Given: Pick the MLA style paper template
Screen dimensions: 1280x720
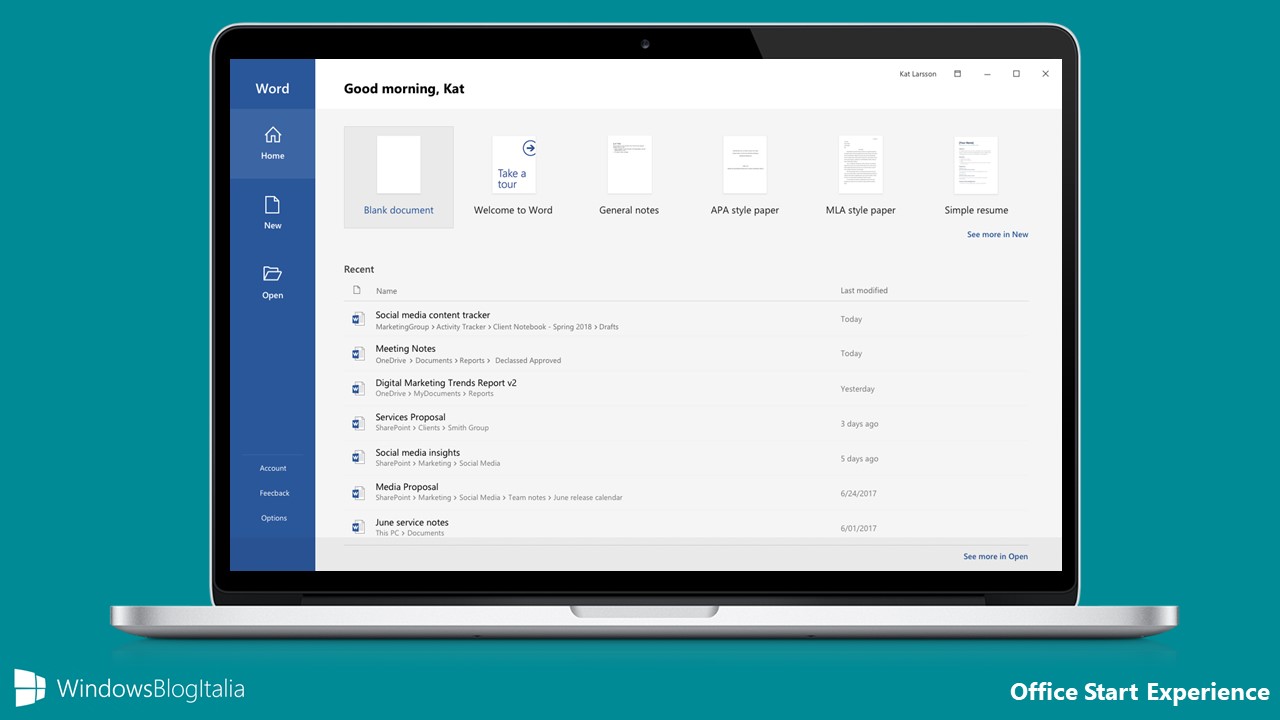Looking at the screenshot, I should point(860,177).
